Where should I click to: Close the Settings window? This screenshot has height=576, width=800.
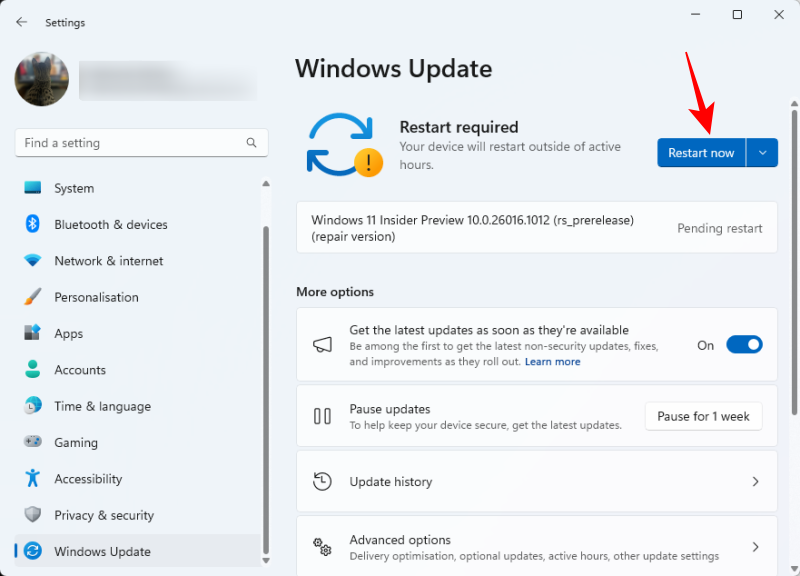(x=779, y=15)
